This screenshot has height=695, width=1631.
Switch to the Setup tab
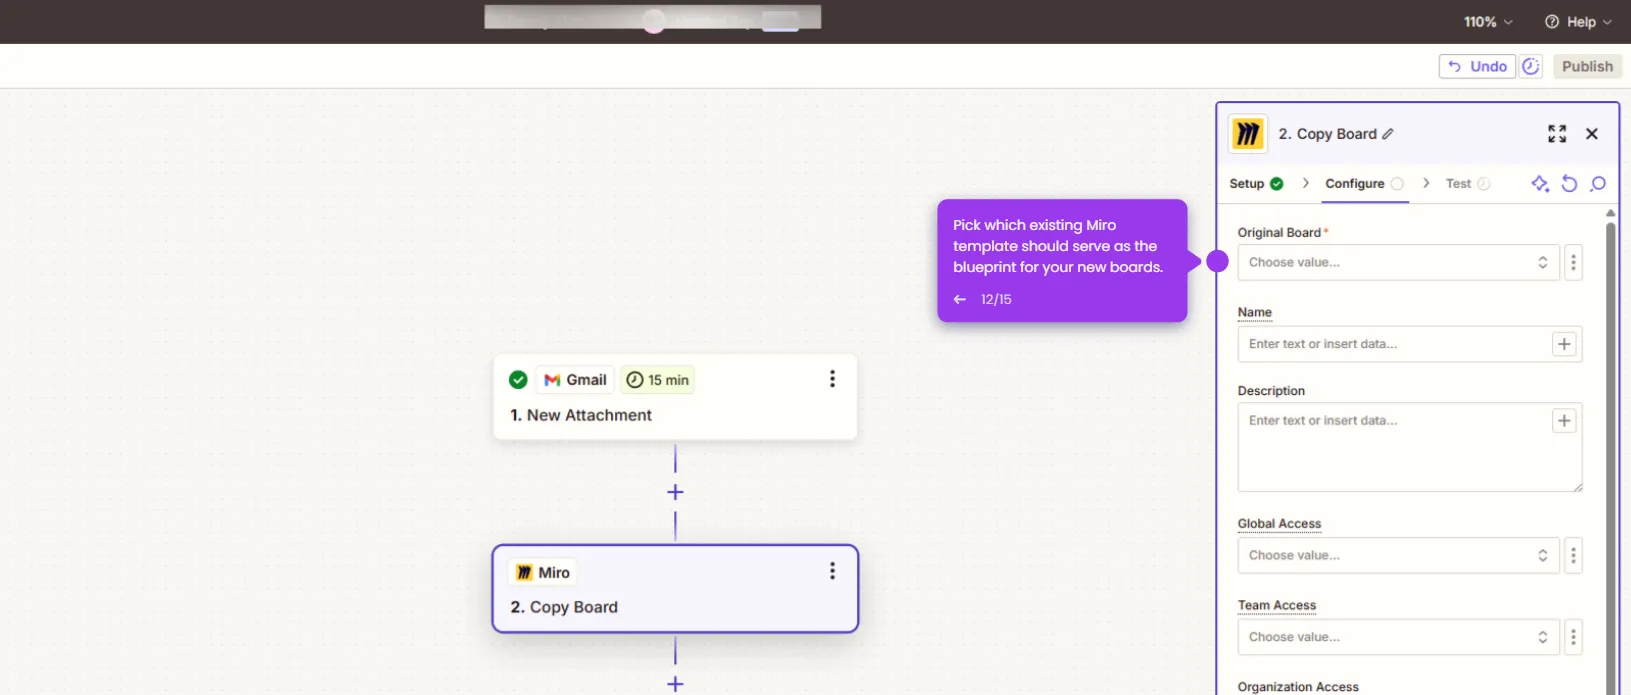point(1256,183)
